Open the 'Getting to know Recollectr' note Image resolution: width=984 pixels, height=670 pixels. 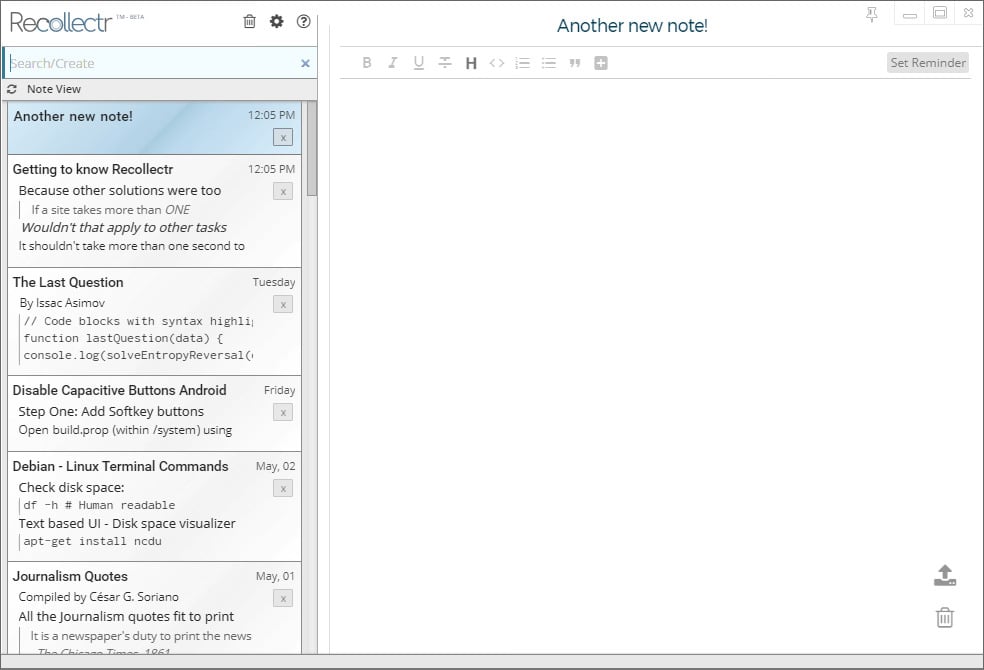coord(154,211)
